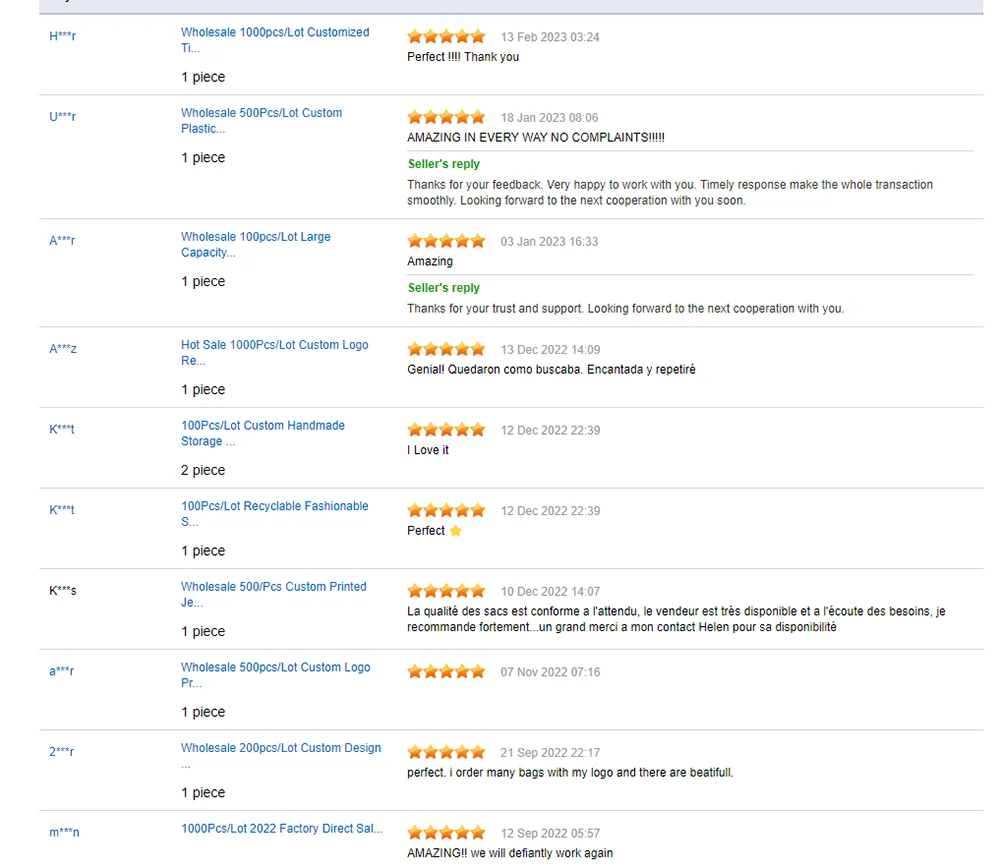Click the star rating dated 10 Dec 2022
The image size is (1000, 868).
point(446,592)
